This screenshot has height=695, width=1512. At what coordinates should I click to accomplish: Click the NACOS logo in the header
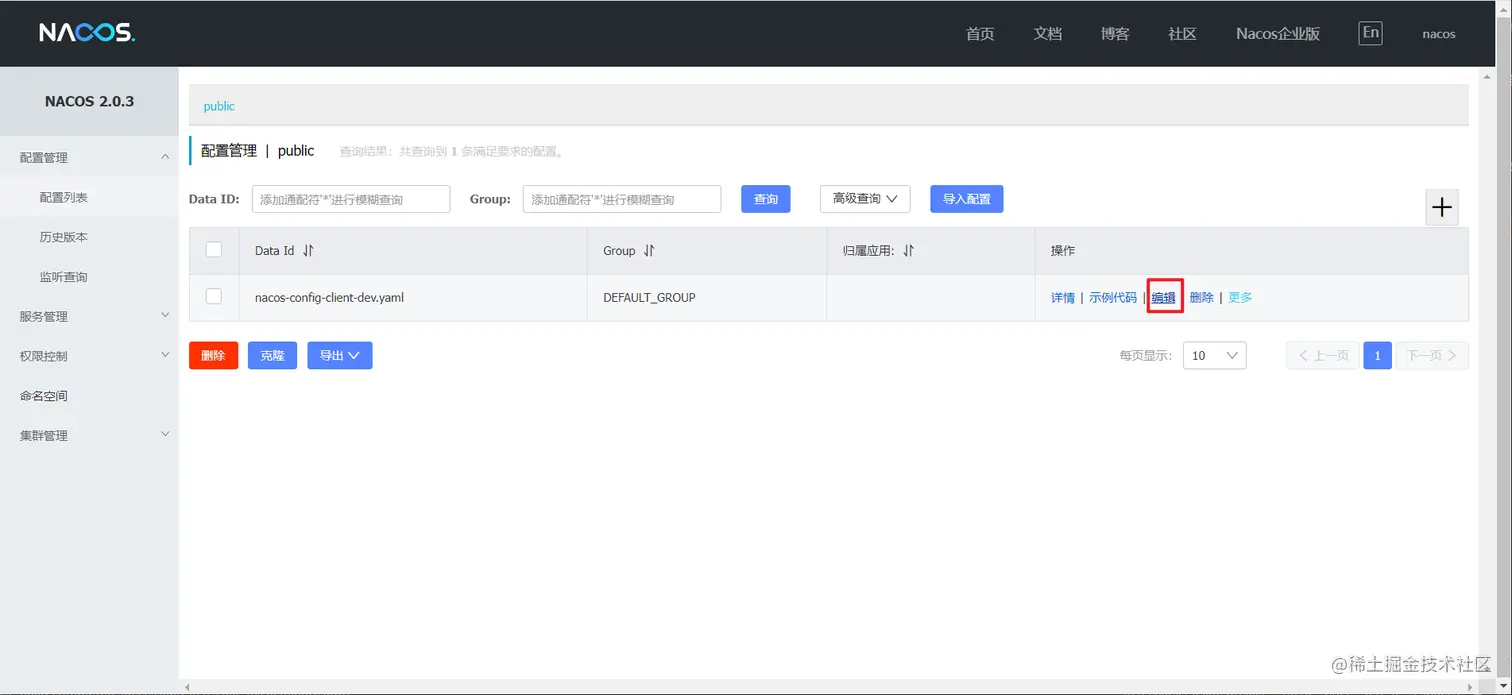coord(87,33)
